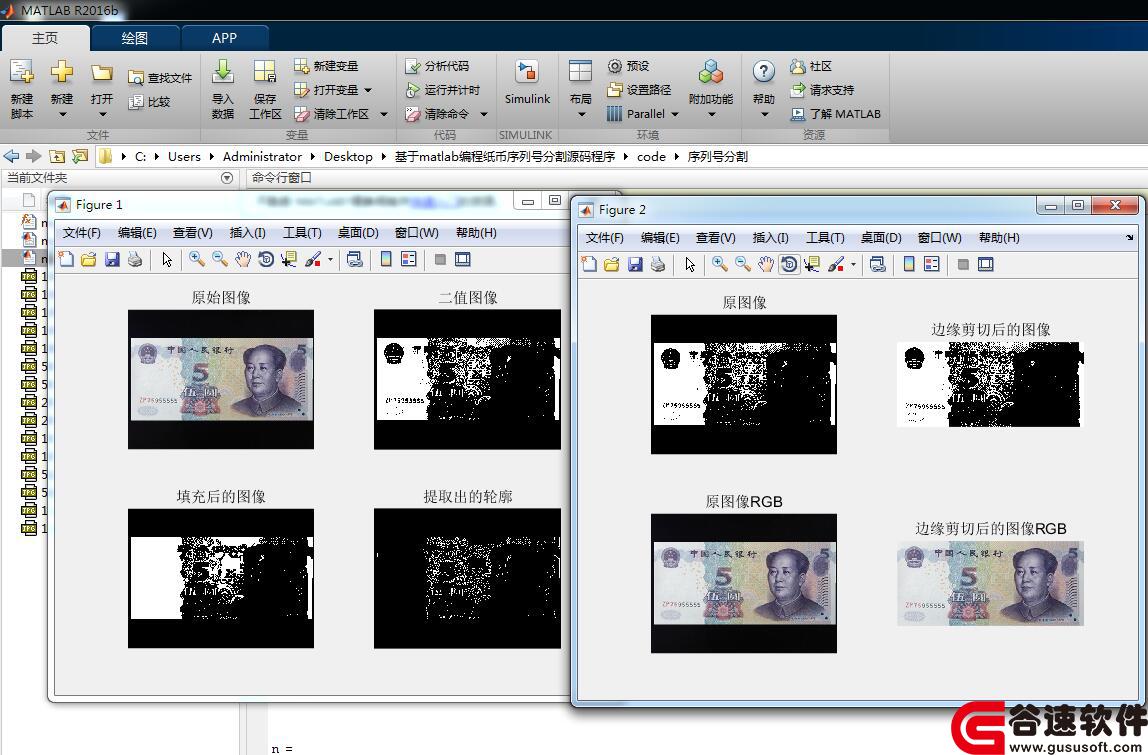
Task: Switch to the Plots (绘图) tab
Action: click(x=135, y=38)
